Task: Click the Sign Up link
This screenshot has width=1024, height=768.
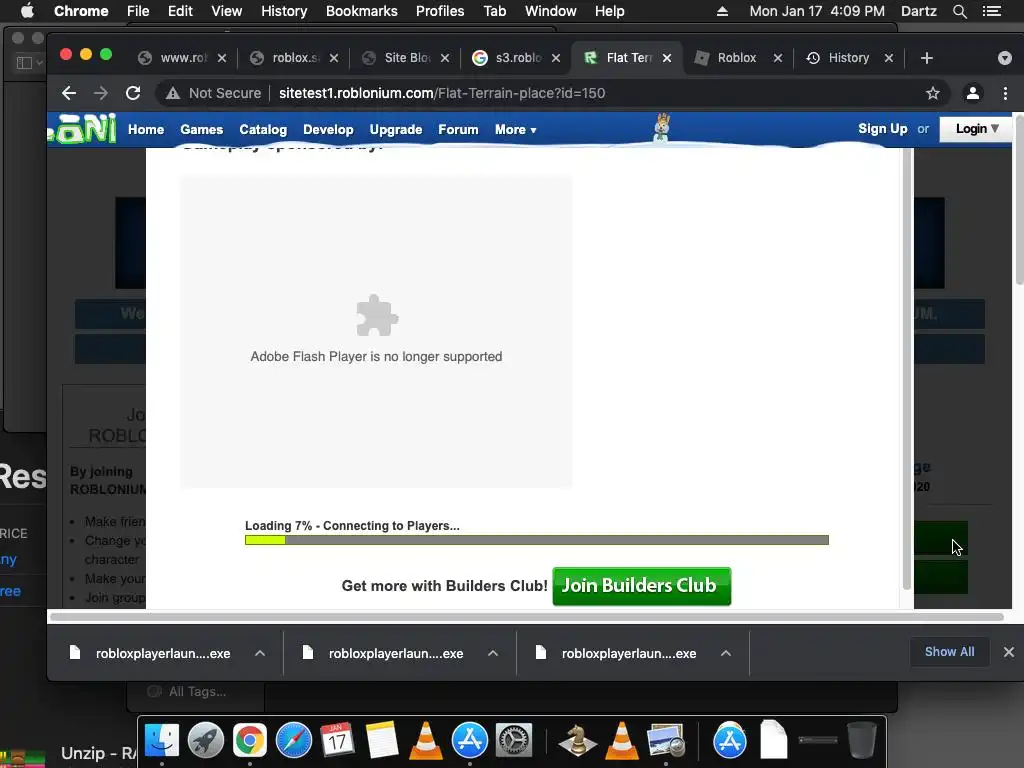Action: pyautogui.click(x=882, y=129)
